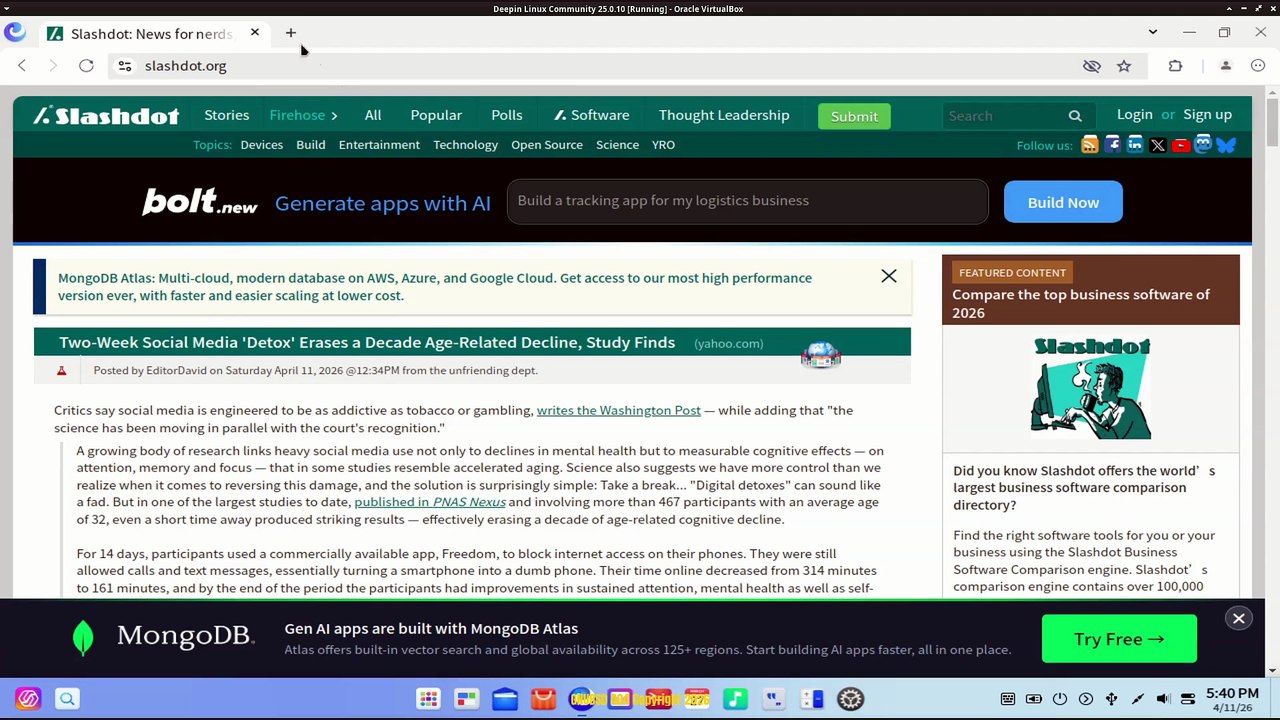Image resolution: width=1280 pixels, height=720 pixels.
Task: Open browser profile account icon
Action: click(1225, 66)
